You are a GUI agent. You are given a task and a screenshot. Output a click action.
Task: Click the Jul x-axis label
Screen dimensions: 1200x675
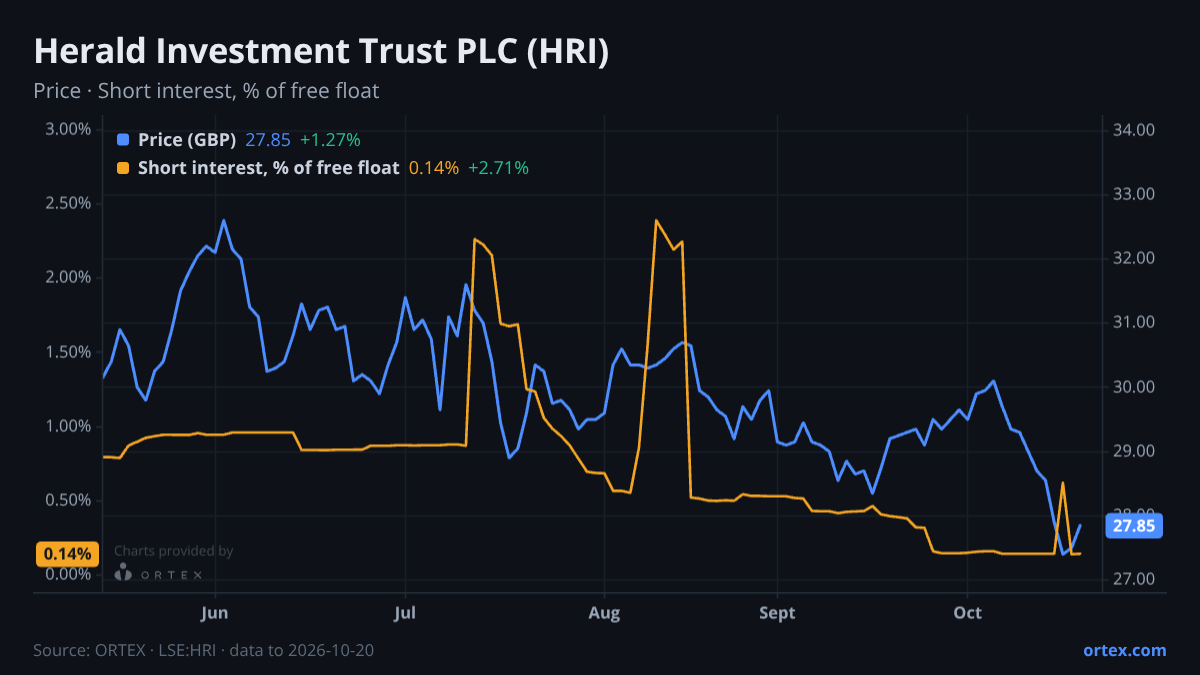(405, 613)
